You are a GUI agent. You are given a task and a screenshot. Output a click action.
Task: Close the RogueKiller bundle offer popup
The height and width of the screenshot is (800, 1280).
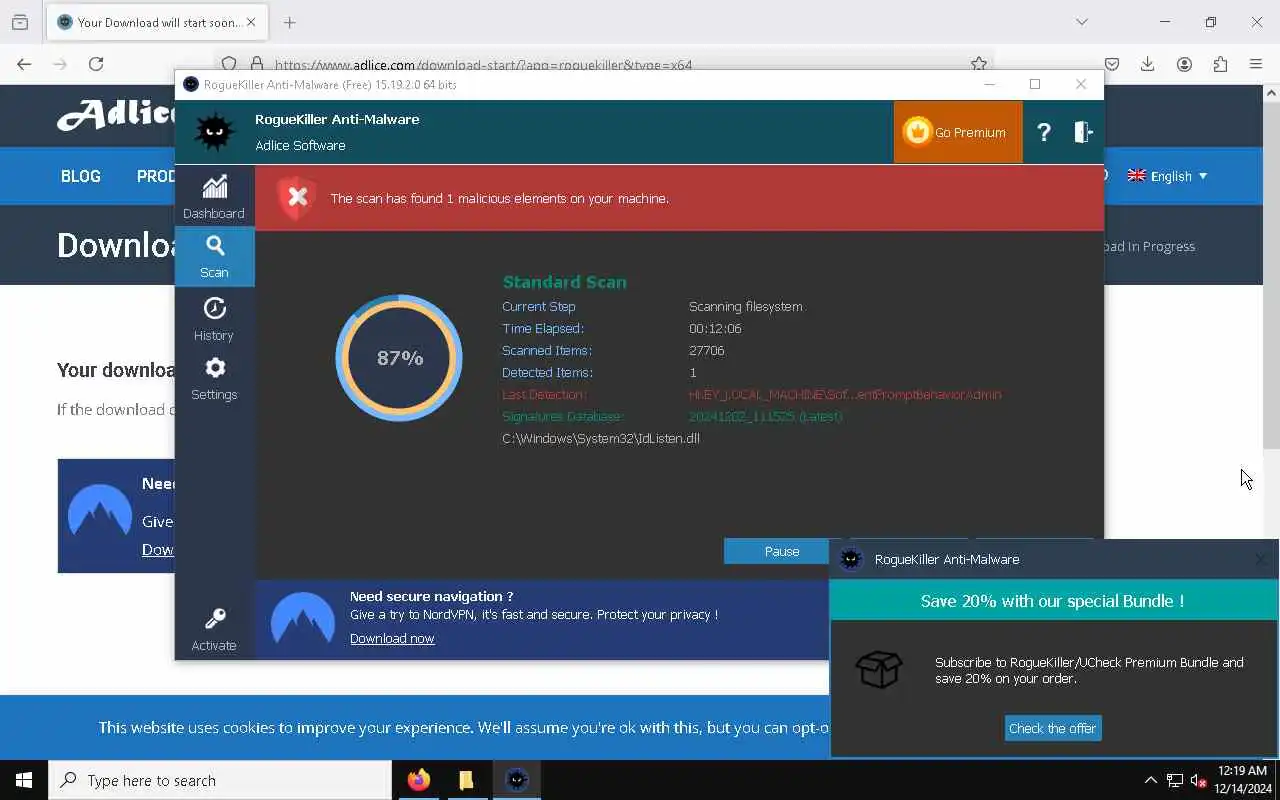click(1262, 559)
